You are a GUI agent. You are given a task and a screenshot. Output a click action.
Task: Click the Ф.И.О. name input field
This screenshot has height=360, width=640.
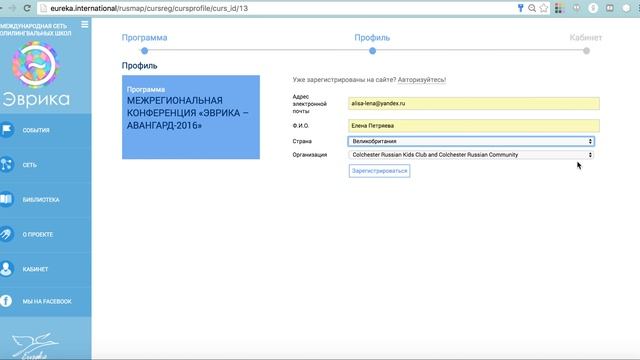tap(474, 126)
